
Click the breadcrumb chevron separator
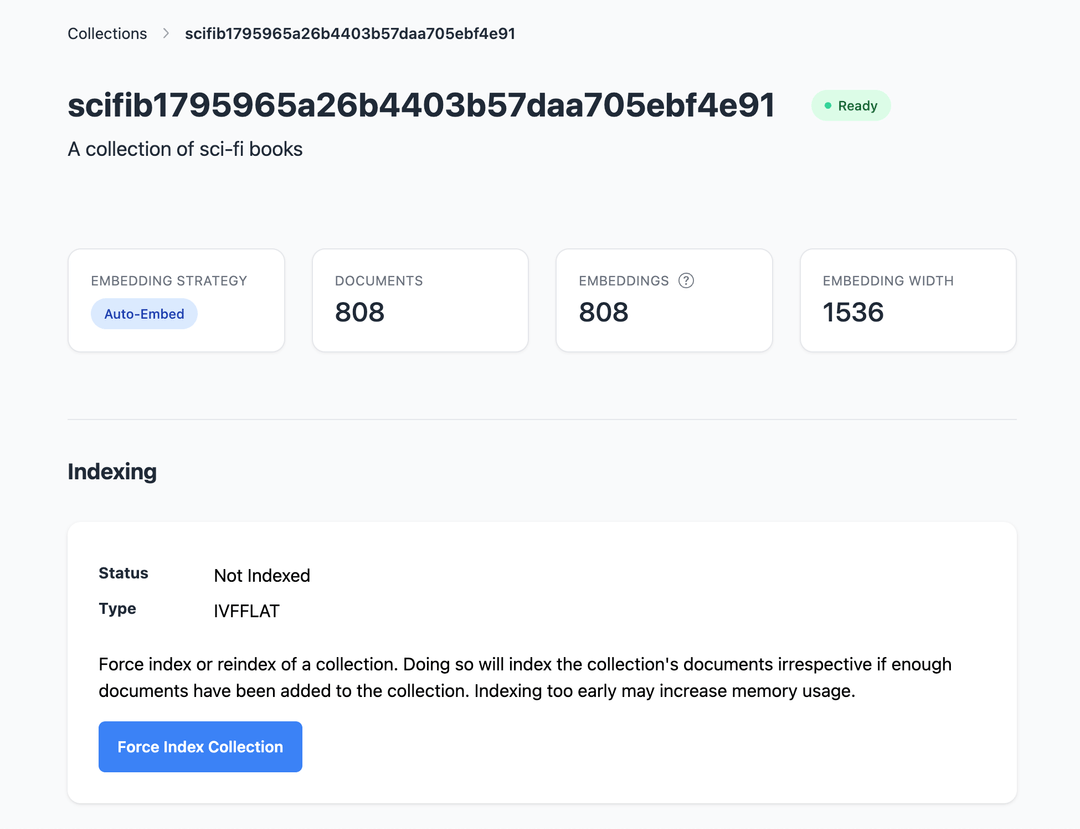pyautogui.click(x=166, y=34)
